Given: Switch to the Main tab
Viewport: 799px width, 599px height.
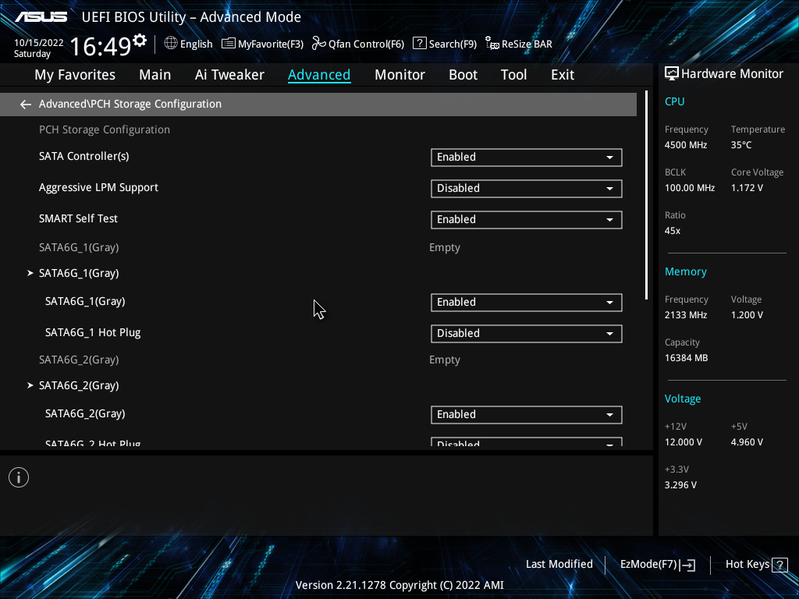Looking at the screenshot, I should coord(155,75).
